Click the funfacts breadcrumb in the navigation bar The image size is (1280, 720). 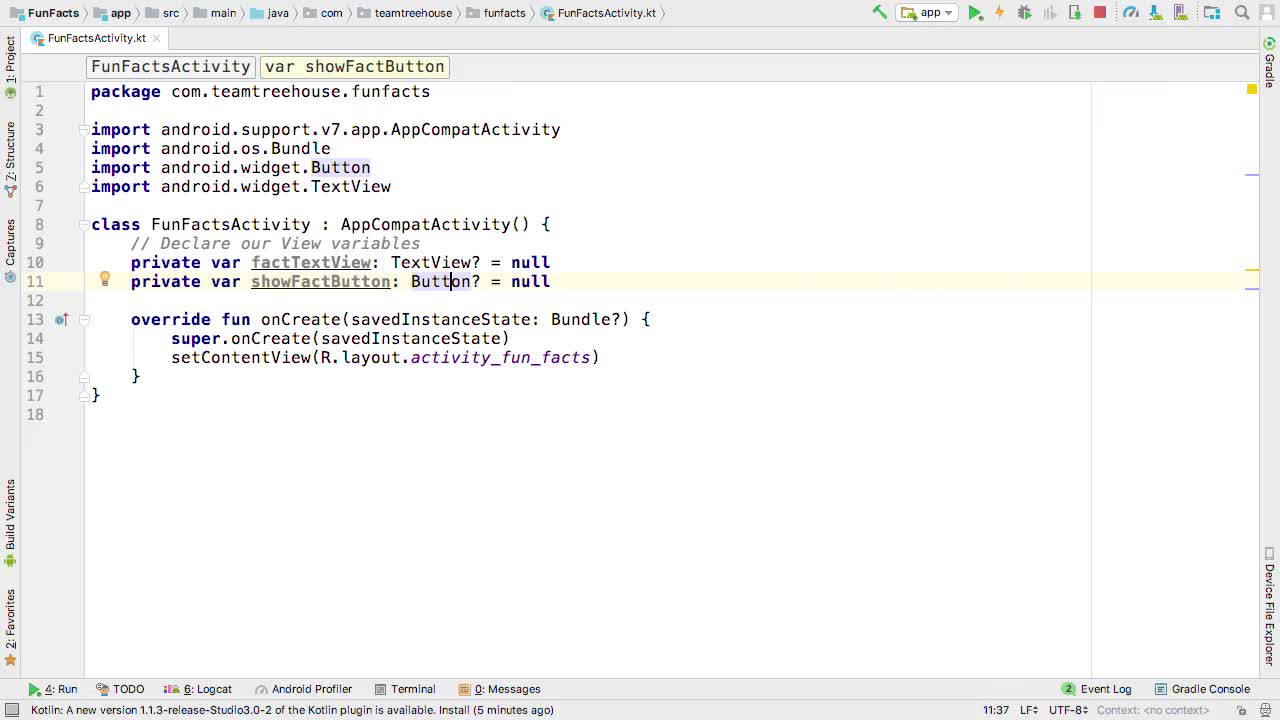pyautogui.click(x=504, y=13)
